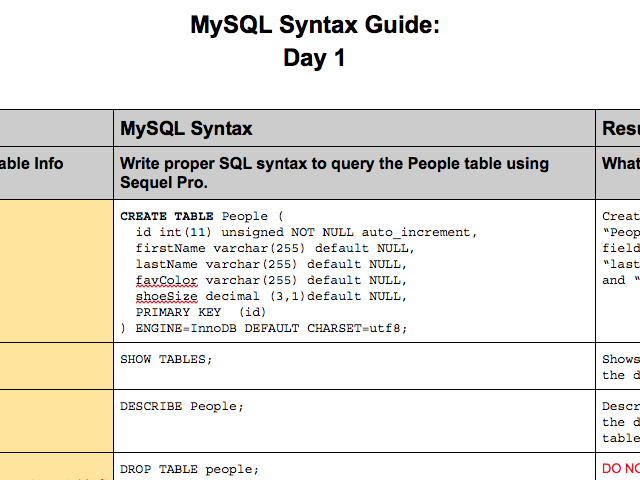Click the underlined 'shoeSize' word
The image size is (640, 480).
pyautogui.click(x=167, y=296)
